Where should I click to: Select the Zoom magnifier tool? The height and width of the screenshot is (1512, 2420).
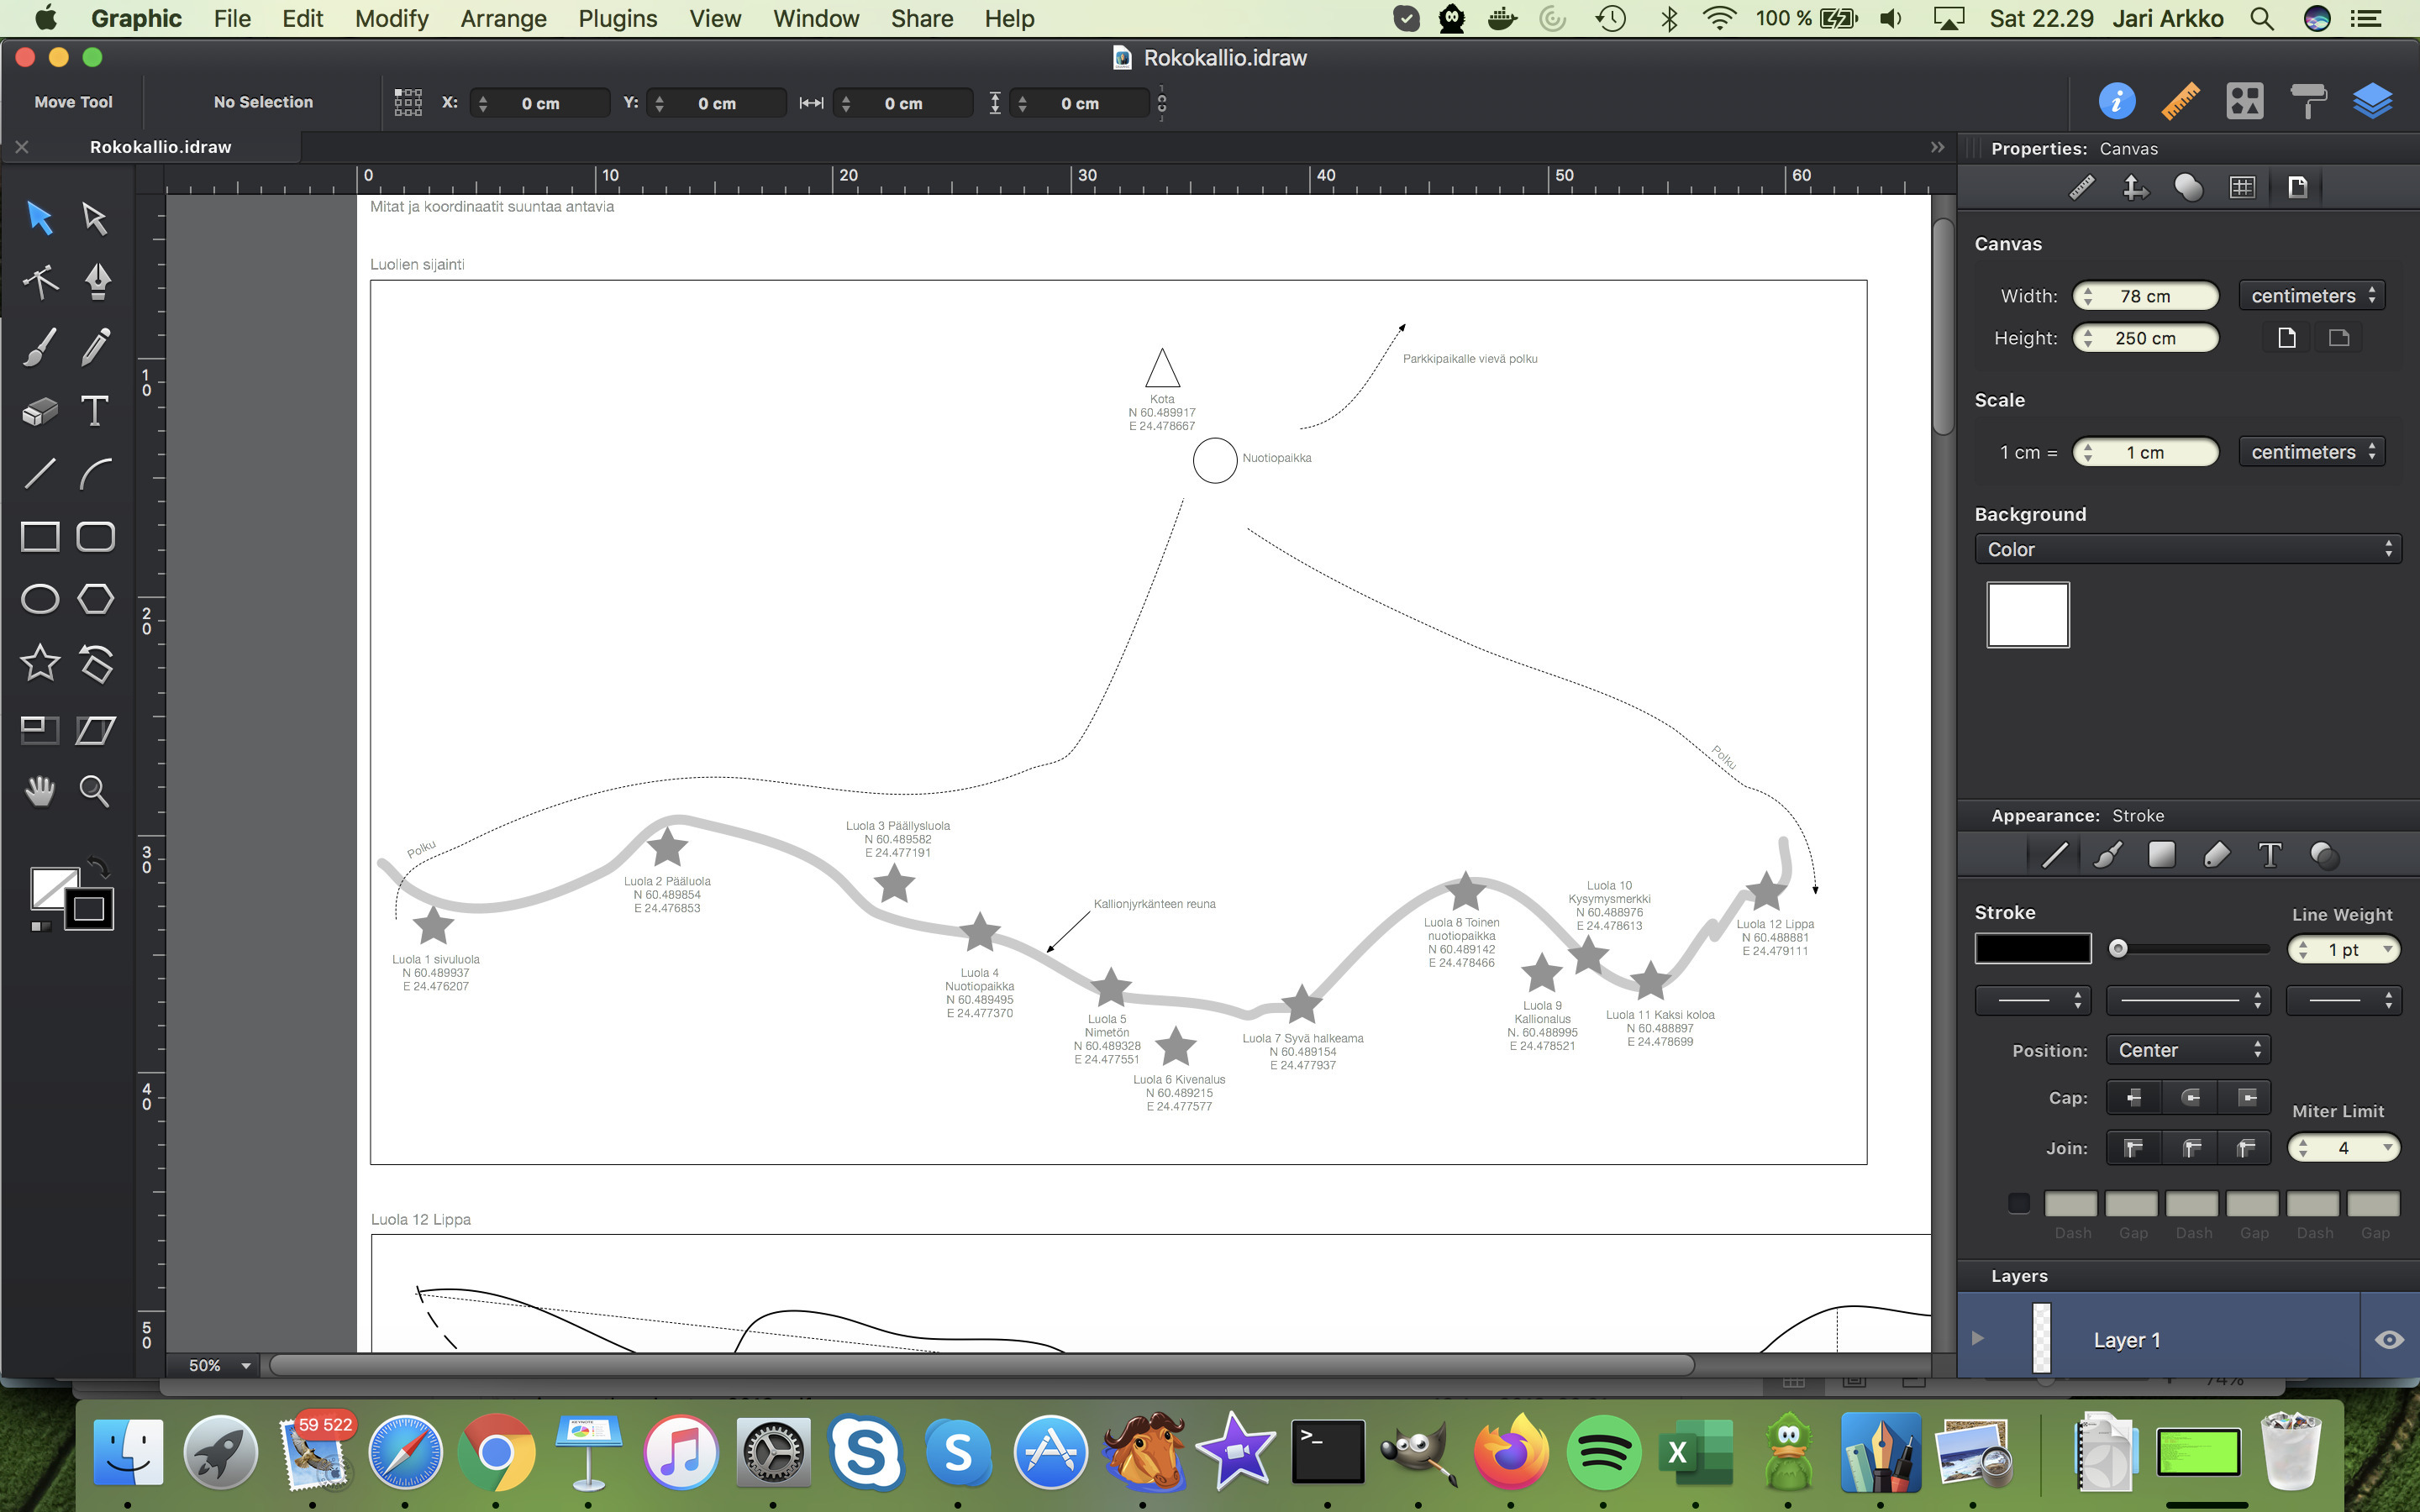coord(94,791)
